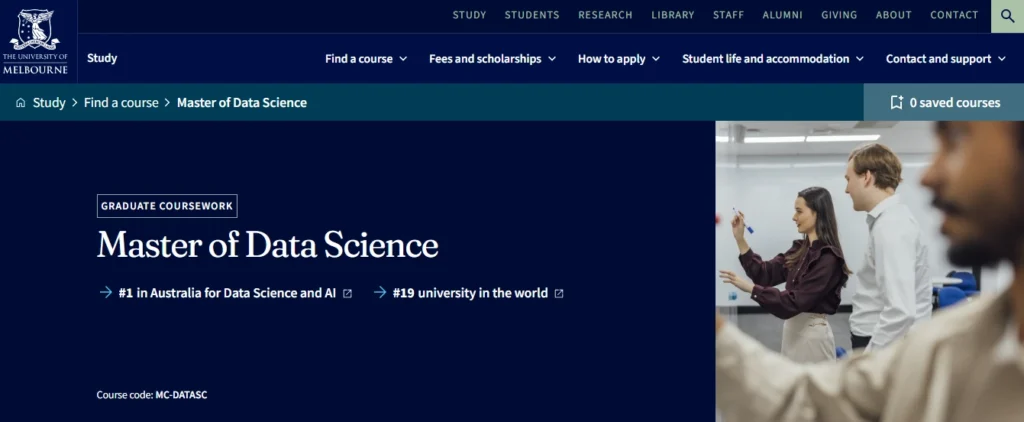Expand Fees and scholarships menu

pos(492,59)
